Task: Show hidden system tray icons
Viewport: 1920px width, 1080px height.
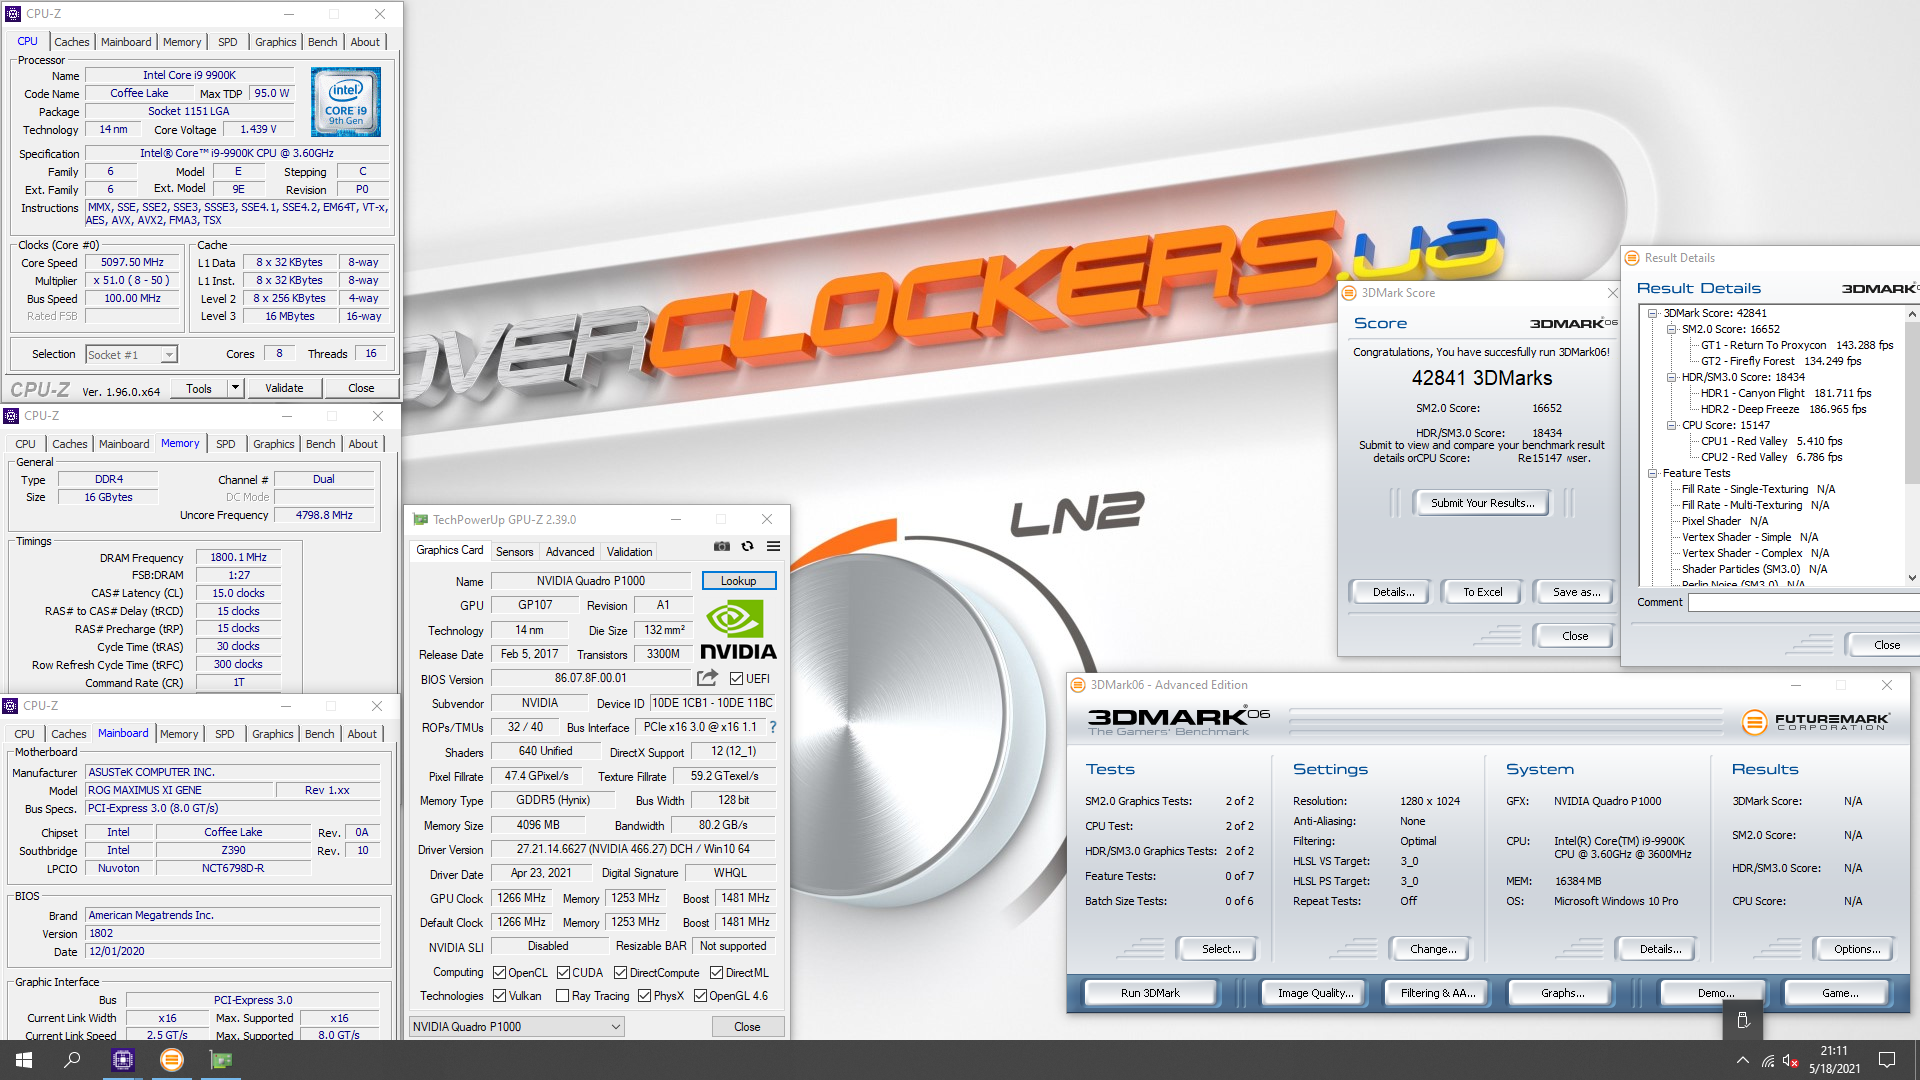Action: (x=1743, y=1060)
